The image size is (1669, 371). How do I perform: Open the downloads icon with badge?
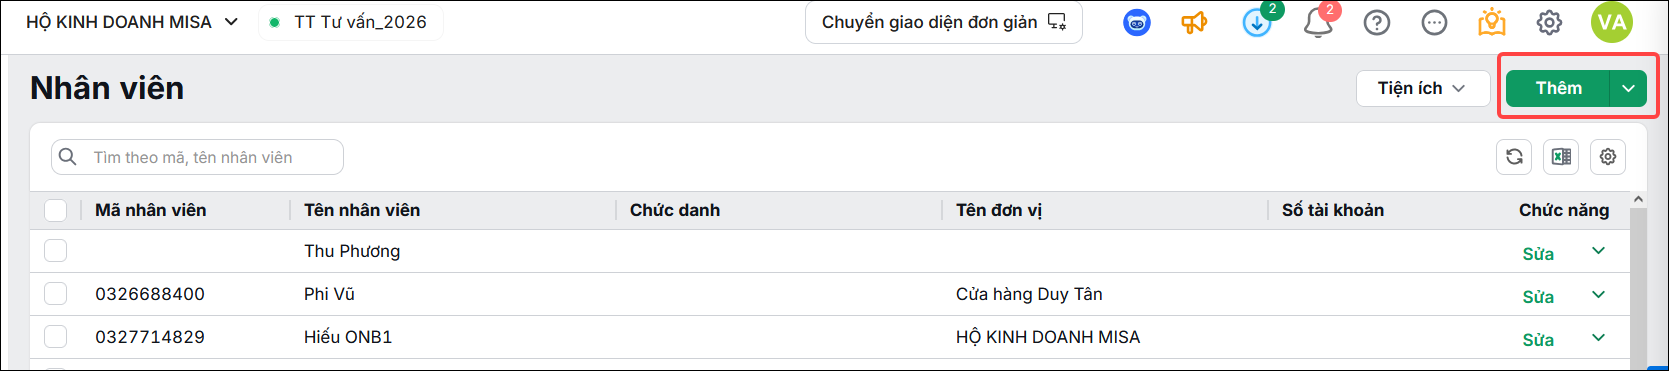point(1257,22)
